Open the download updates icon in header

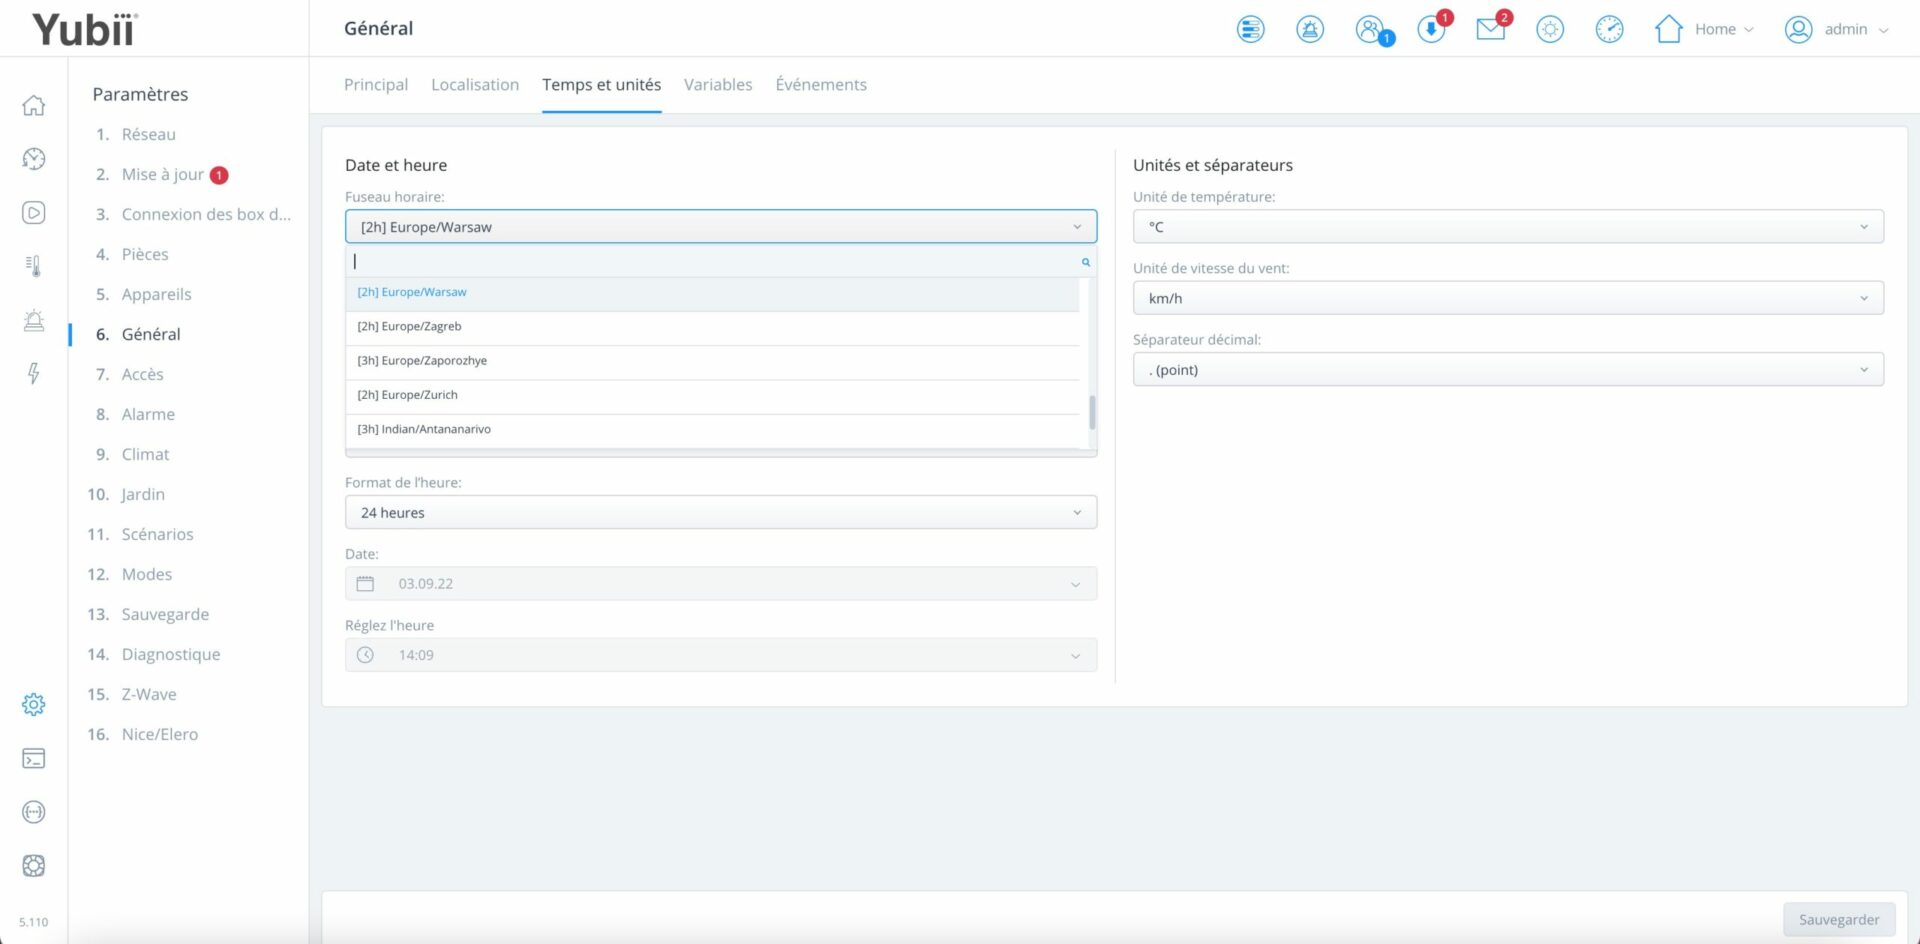pyautogui.click(x=1431, y=29)
